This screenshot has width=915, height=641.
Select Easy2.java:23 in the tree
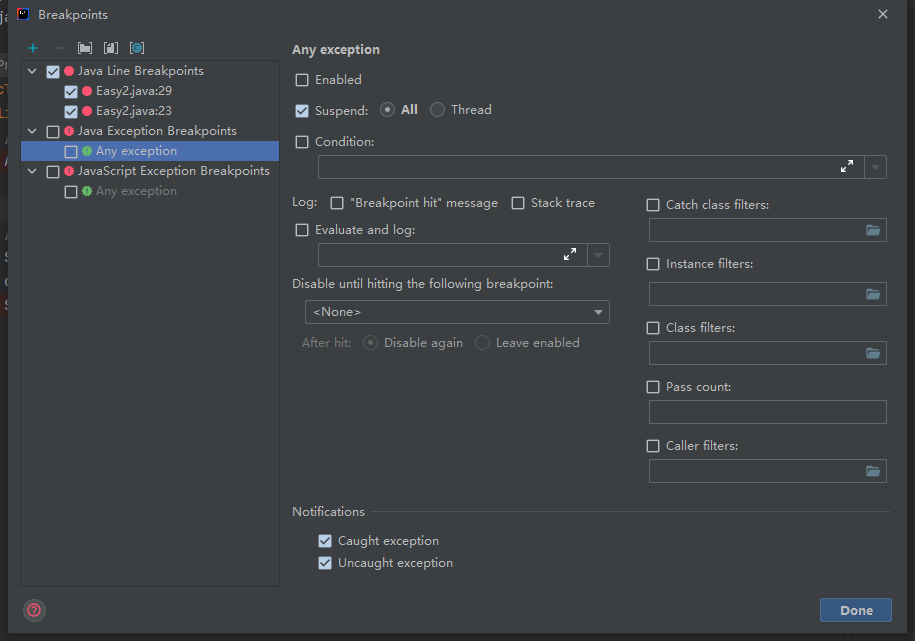pos(134,111)
